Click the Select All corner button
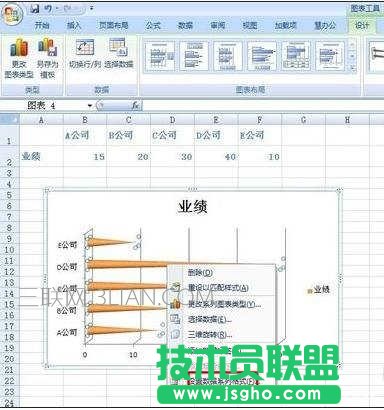Viewport: 384px width, 410px height. (x=10, y=120)
